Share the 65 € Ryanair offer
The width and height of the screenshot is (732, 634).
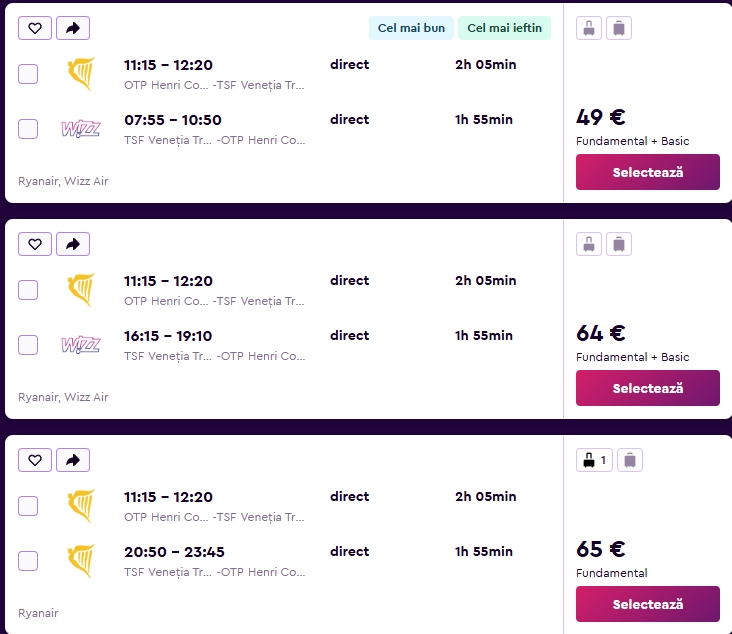pos(73,460)
